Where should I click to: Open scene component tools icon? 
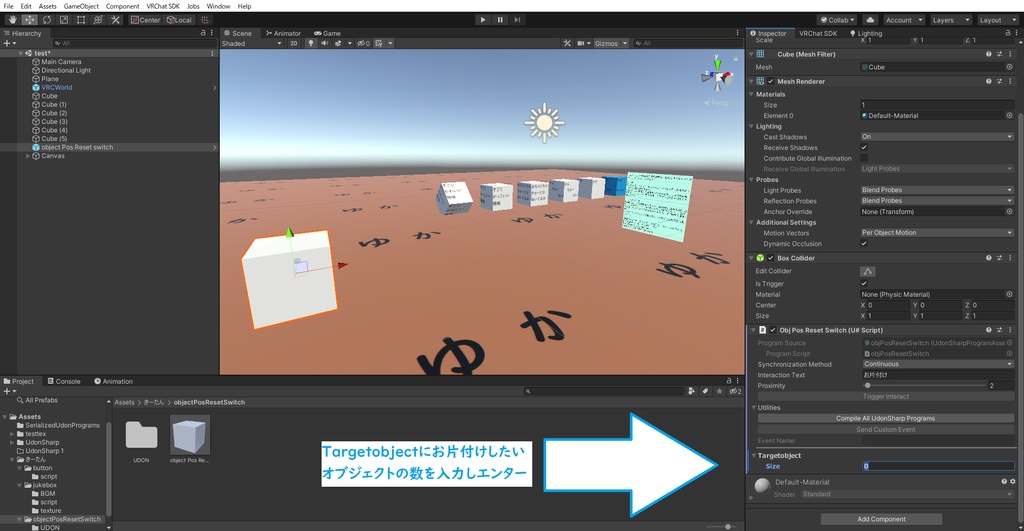point(567,43)
